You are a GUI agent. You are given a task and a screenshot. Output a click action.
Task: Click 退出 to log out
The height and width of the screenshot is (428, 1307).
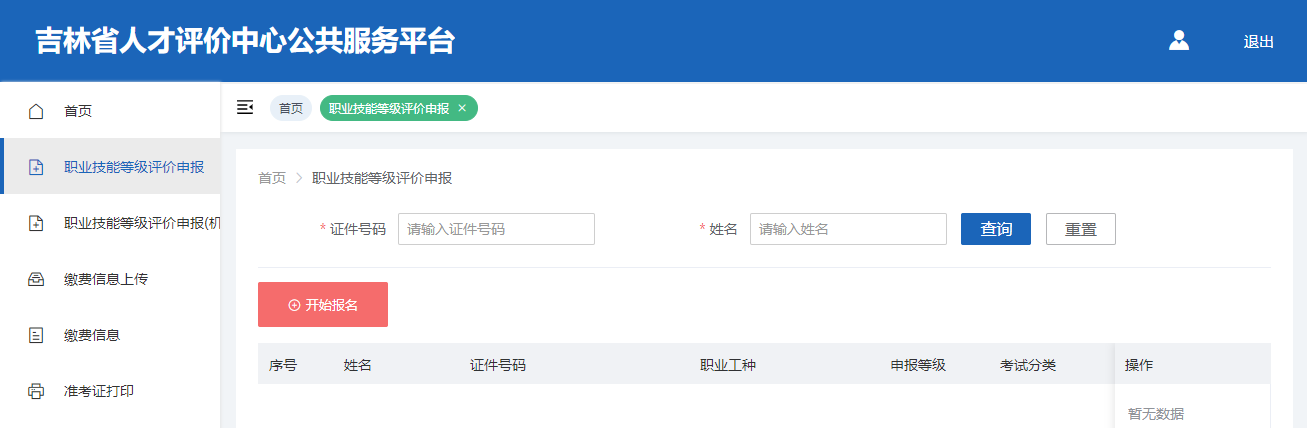(1258, 42)
